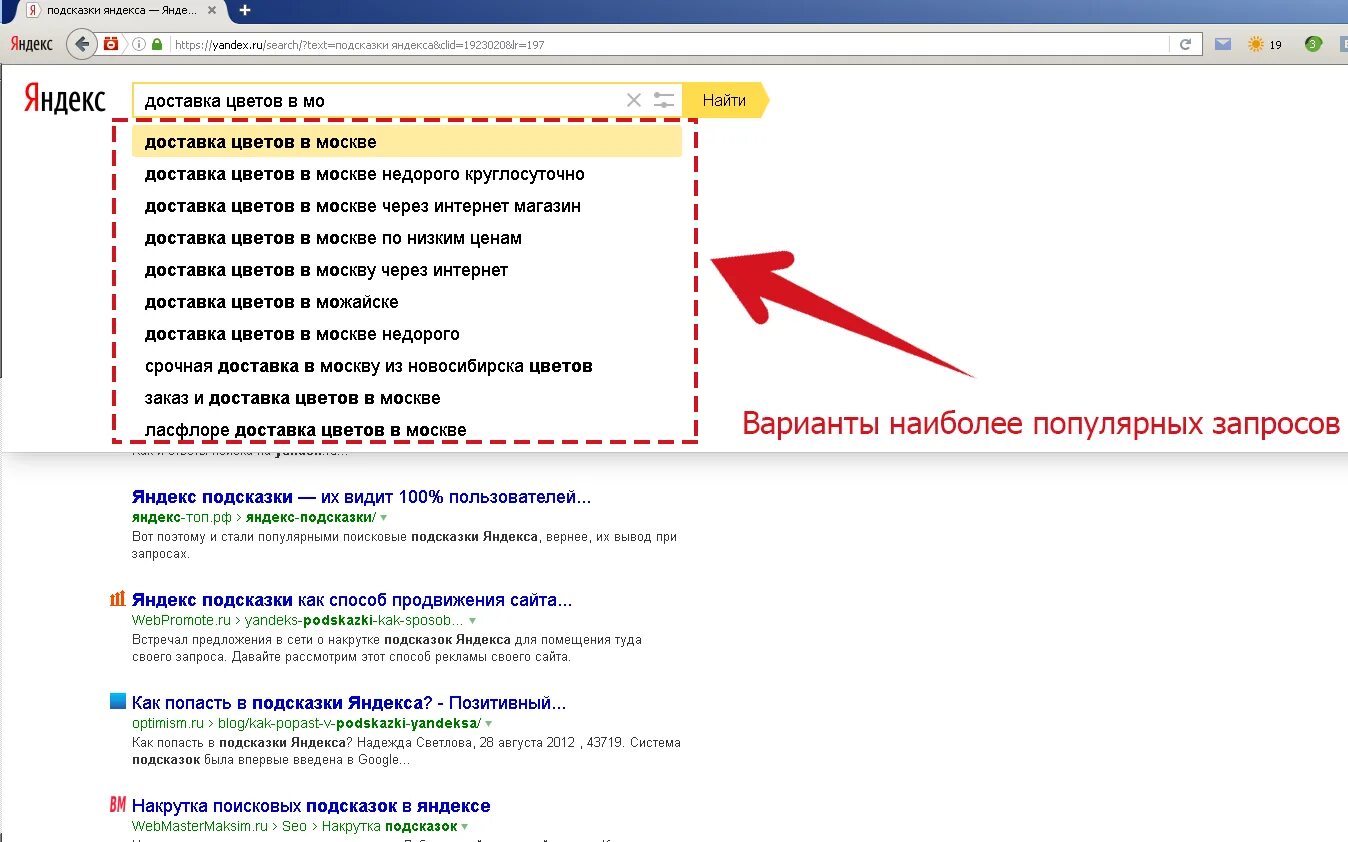The image size is (1348, 842).
Task: Choose suggestion заказ и доставка цветов в москве
Action: click(x=407, y=398)
